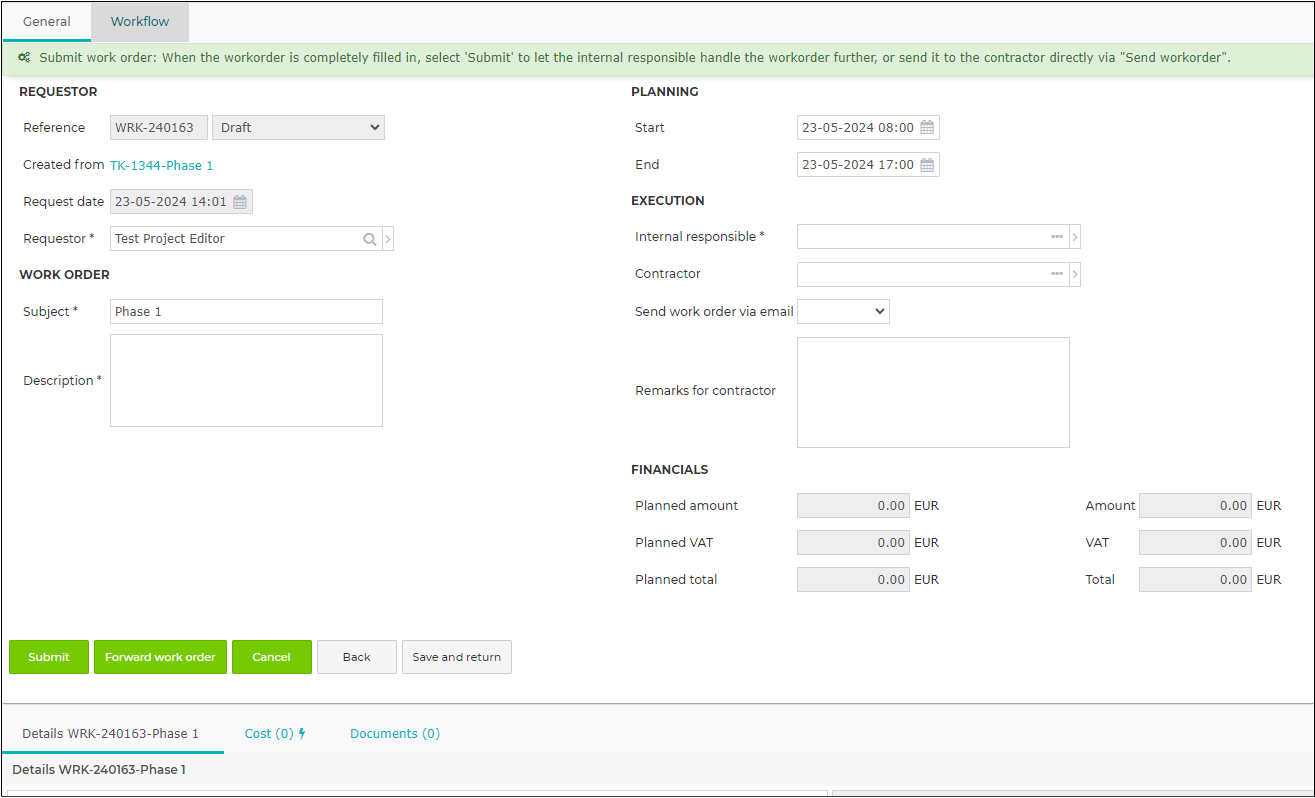Open Contractor lookup ellipsis
This screenshot has width=1315, height=798.
click(x=1057, y=274)
